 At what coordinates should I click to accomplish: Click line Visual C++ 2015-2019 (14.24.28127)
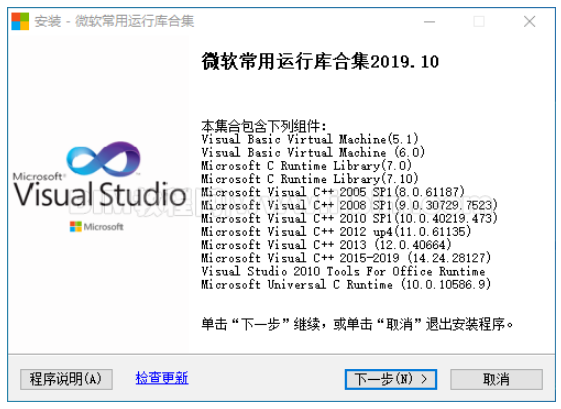[x=346, y=258]
